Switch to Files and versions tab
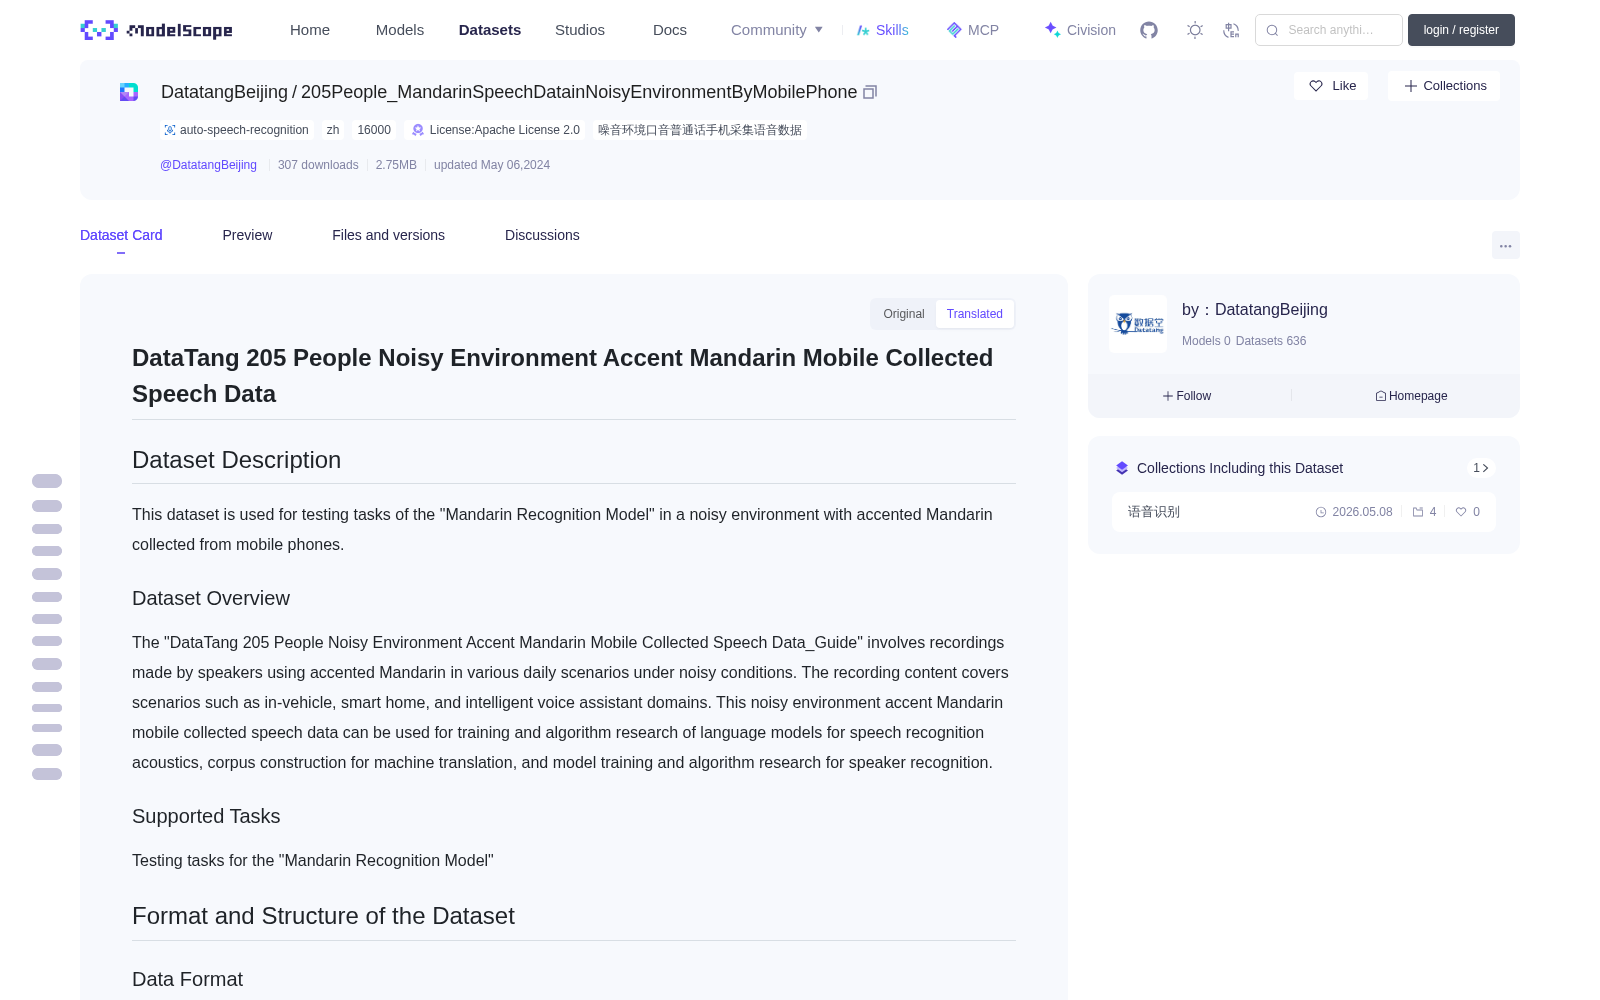Viewport: 1600px width, 1000px height. point(388,235)
